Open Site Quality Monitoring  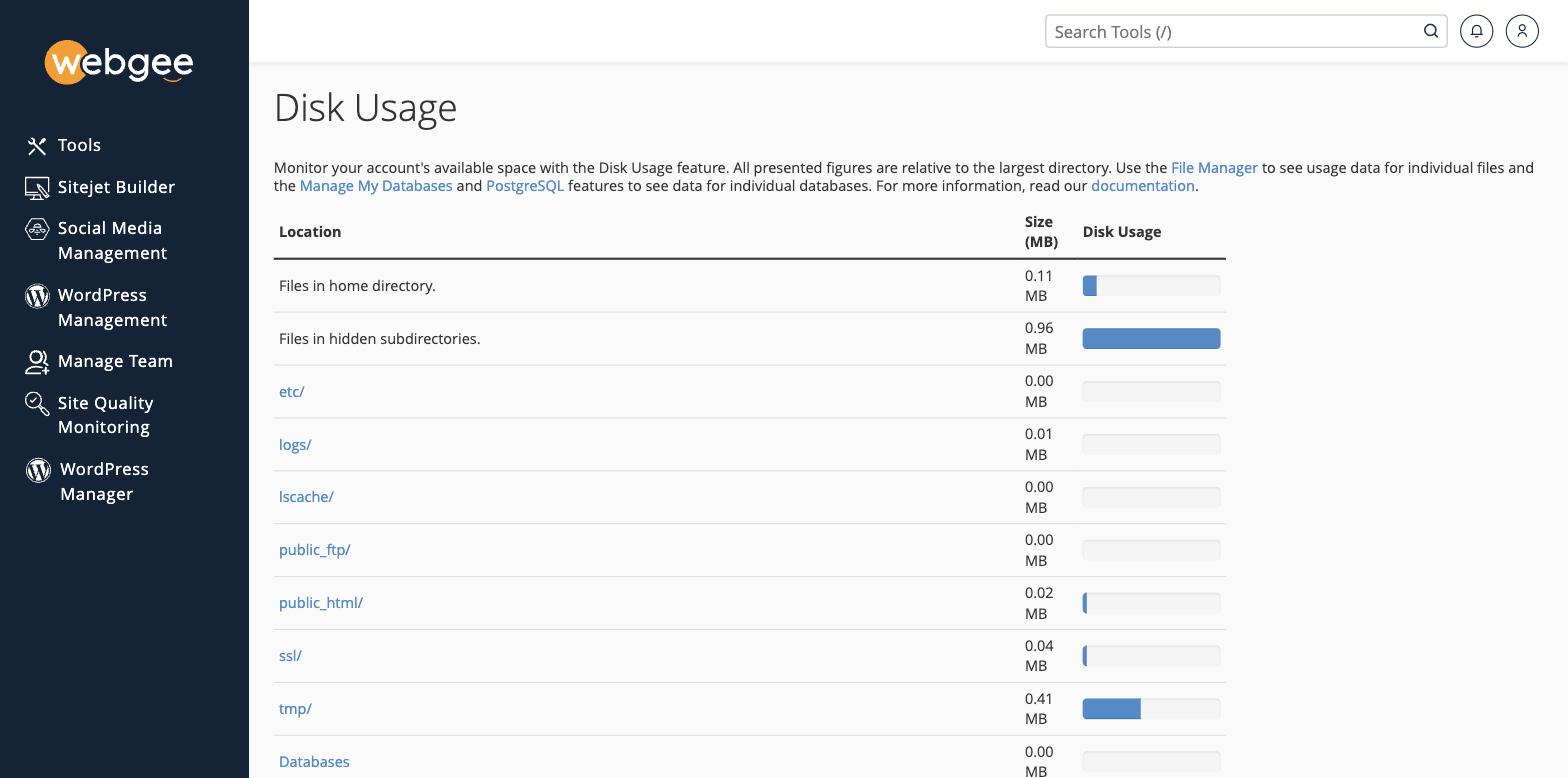pos(105,415)
